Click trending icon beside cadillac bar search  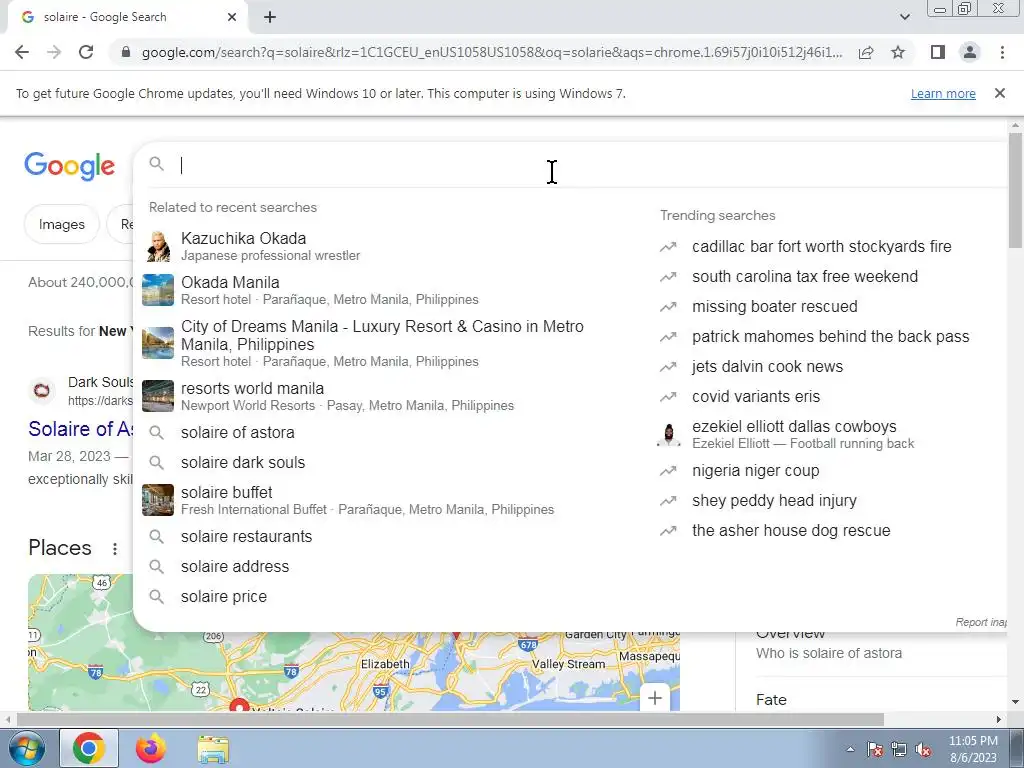click(x=668, y=247)
